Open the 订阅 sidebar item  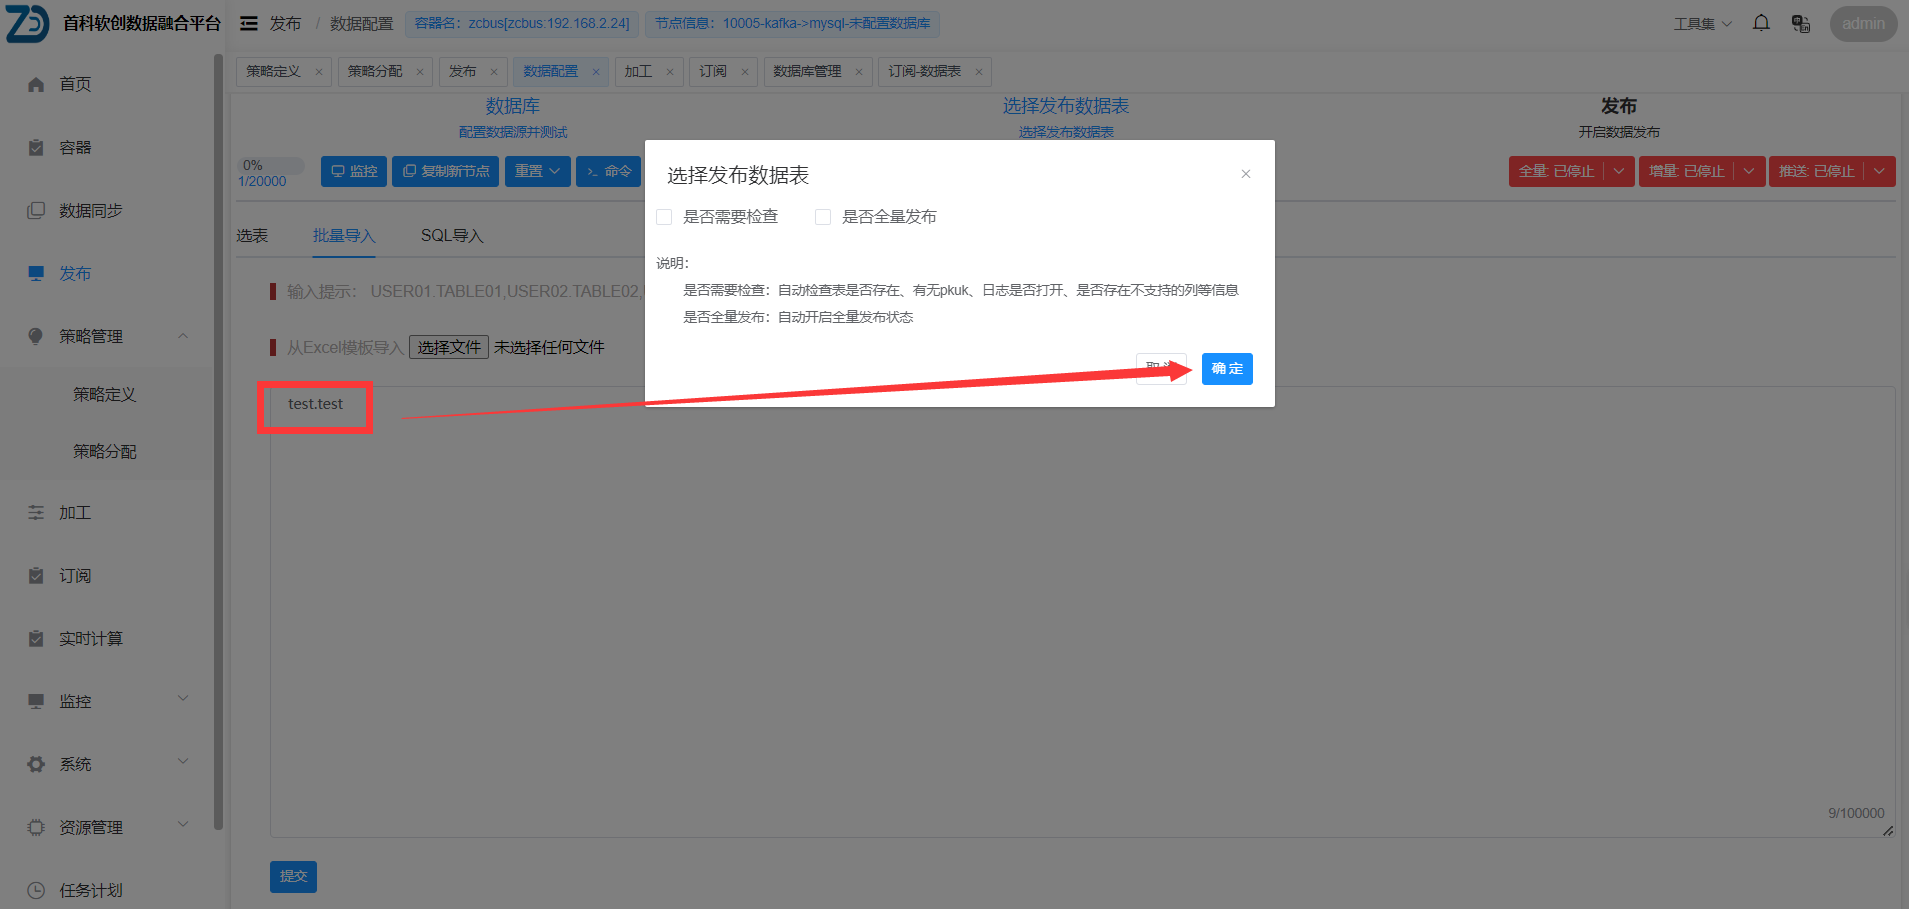point(74,575)
